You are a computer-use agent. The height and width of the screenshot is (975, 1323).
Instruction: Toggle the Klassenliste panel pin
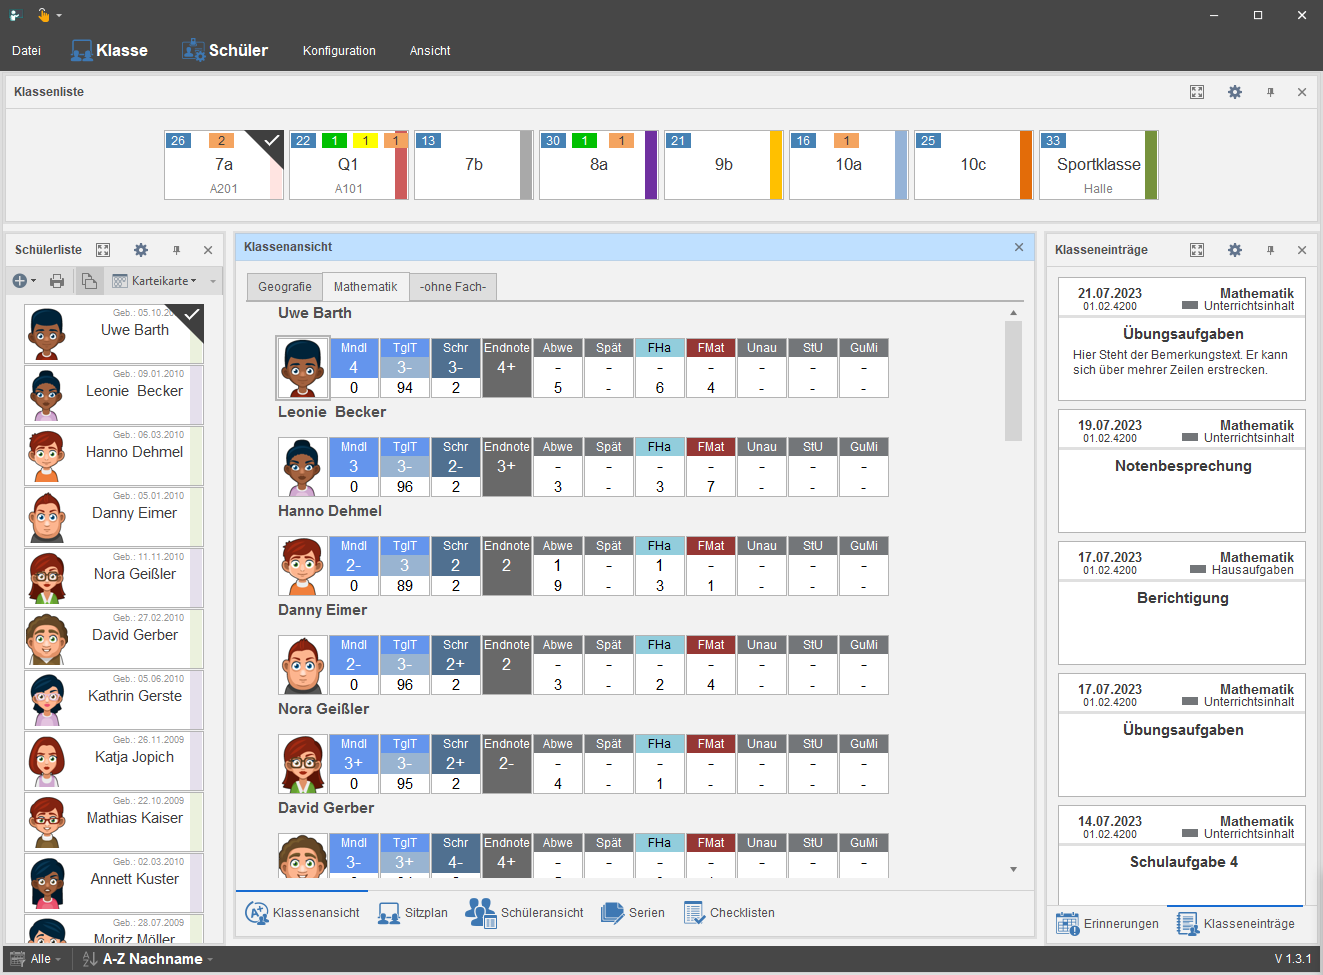1270,92
